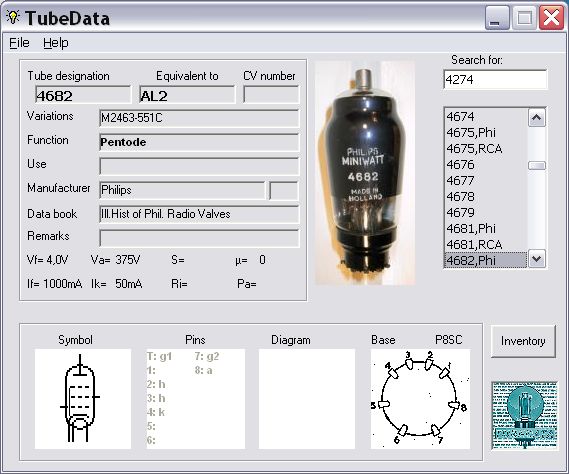Select 4674 in the tube list
Viewport: 569px width, 474px height.
pyautogui.click(x=486, y=117)
